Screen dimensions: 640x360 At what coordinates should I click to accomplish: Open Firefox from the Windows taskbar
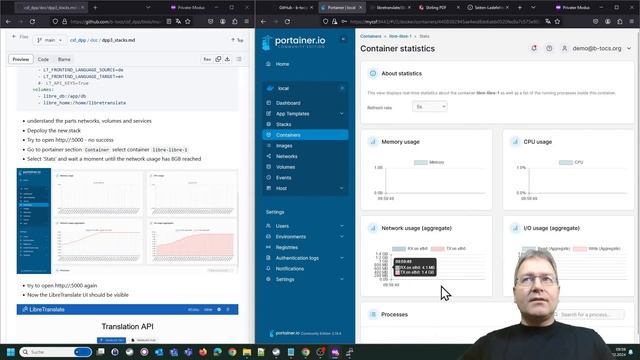(x=203, y=352)
